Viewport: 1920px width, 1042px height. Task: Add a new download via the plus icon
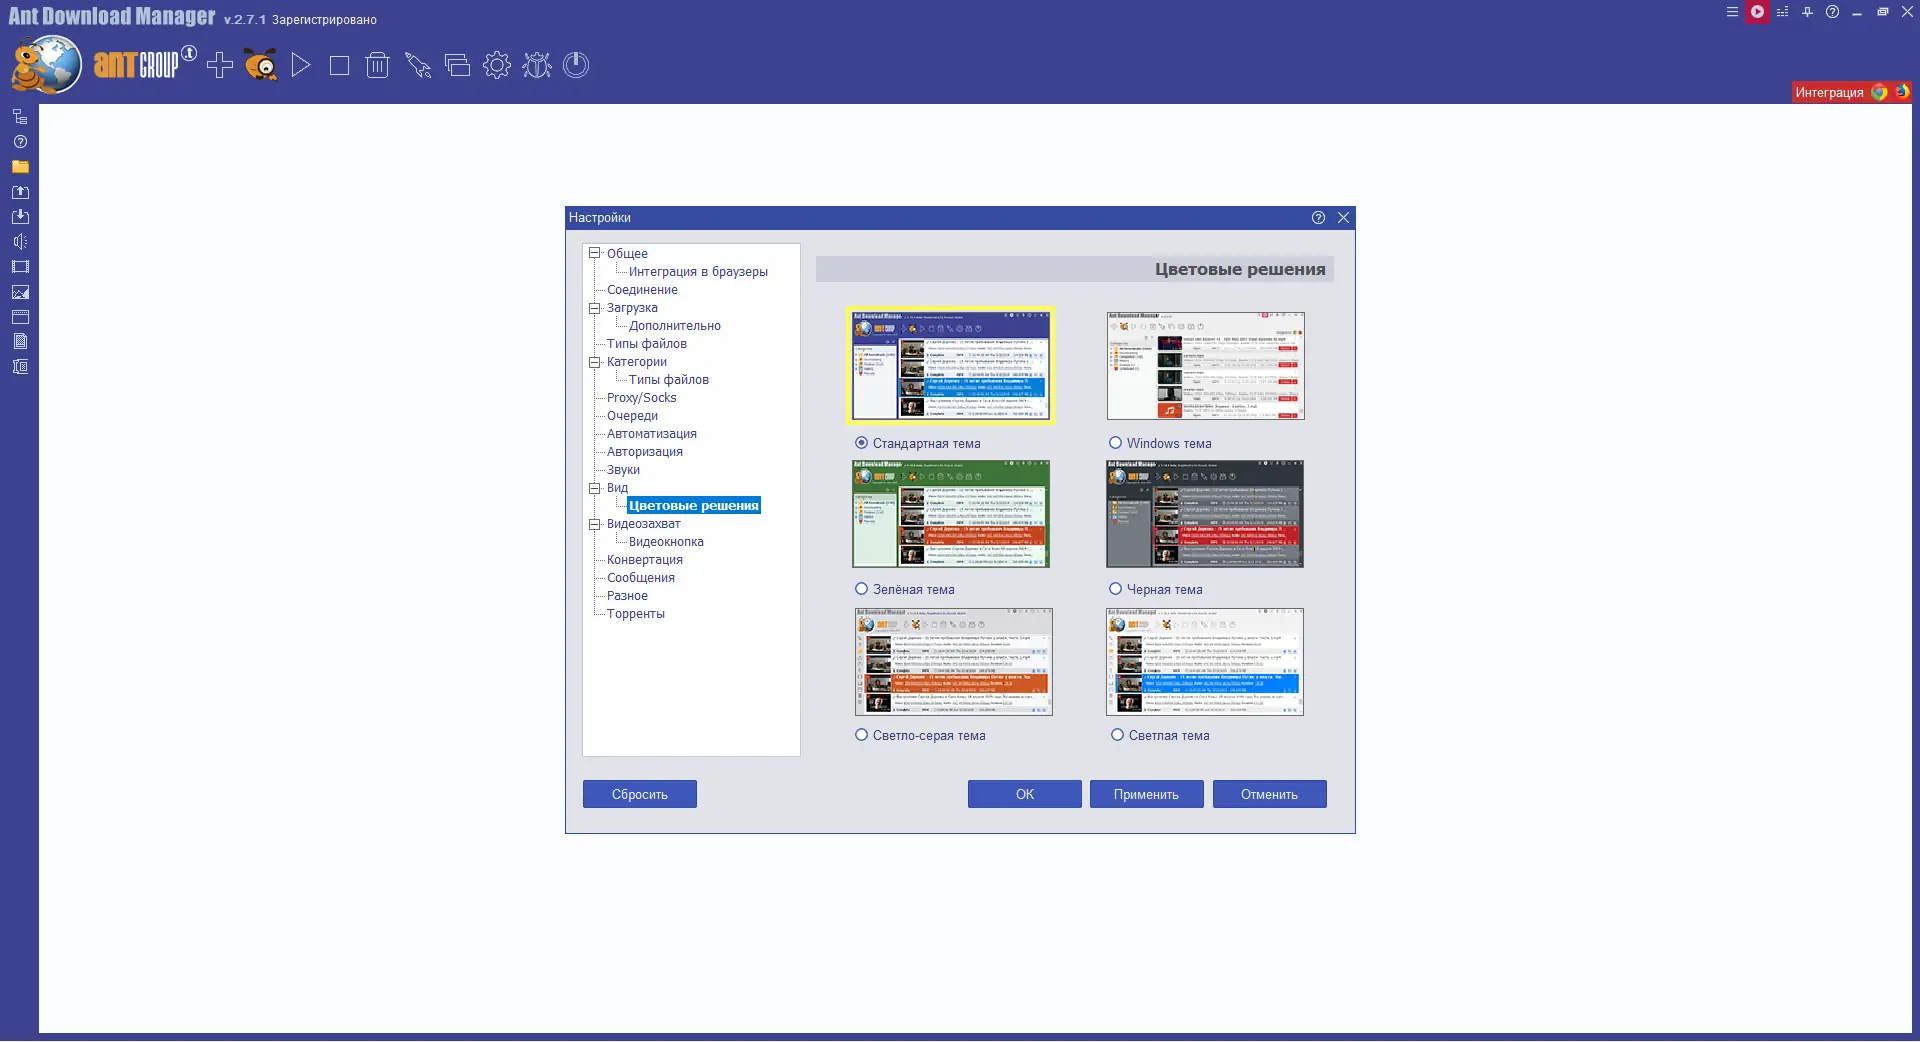tap(220, 65)
